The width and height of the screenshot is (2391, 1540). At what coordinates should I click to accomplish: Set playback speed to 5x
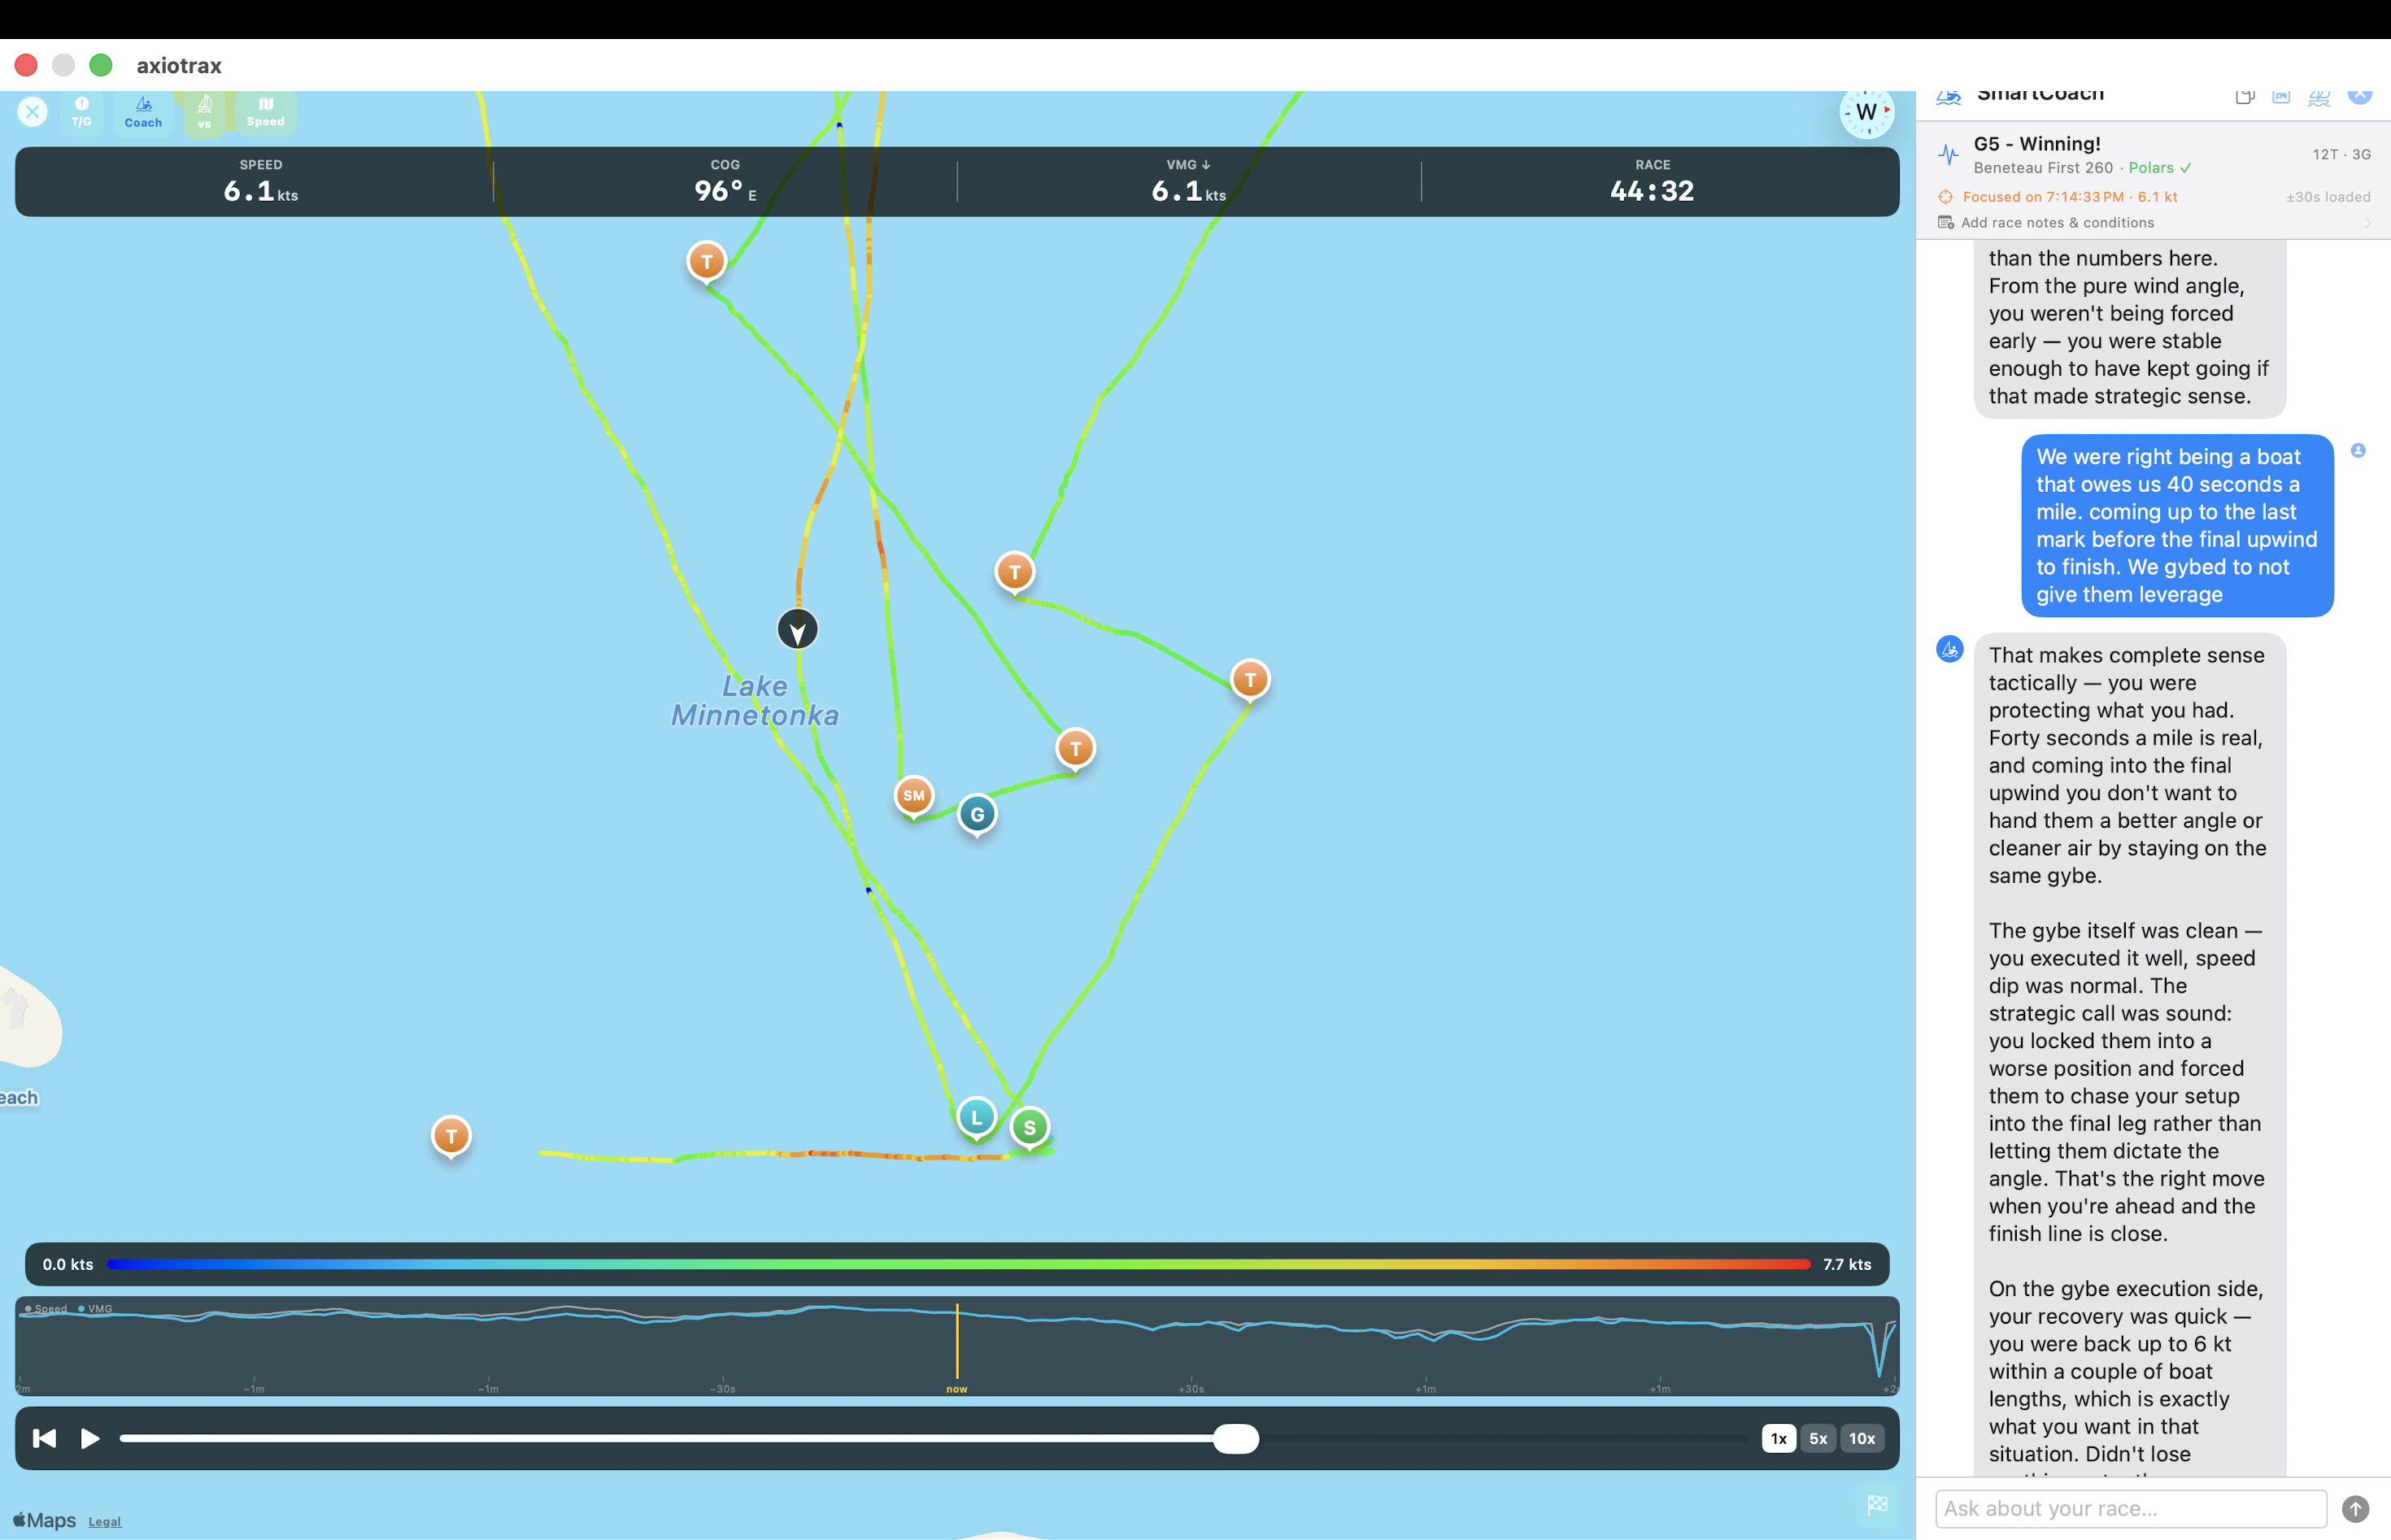click(1818, 1438)
